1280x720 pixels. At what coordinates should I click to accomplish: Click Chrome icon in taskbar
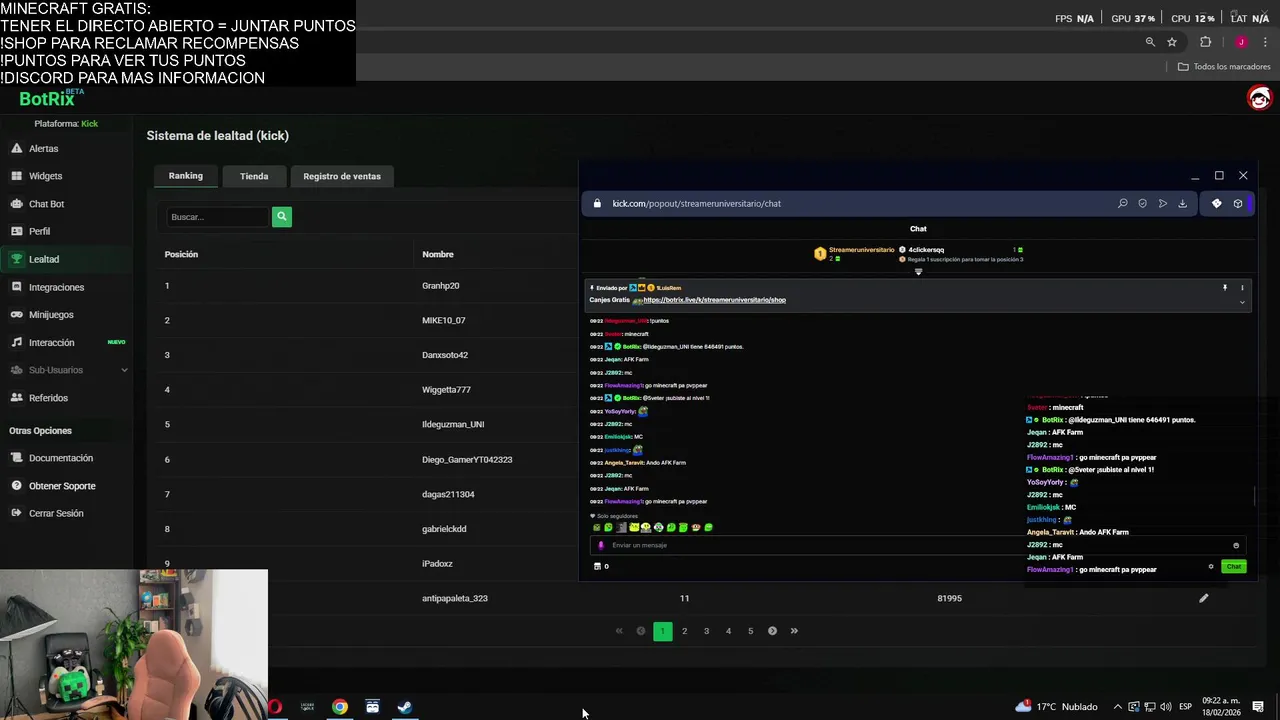[x=340, y=707]
